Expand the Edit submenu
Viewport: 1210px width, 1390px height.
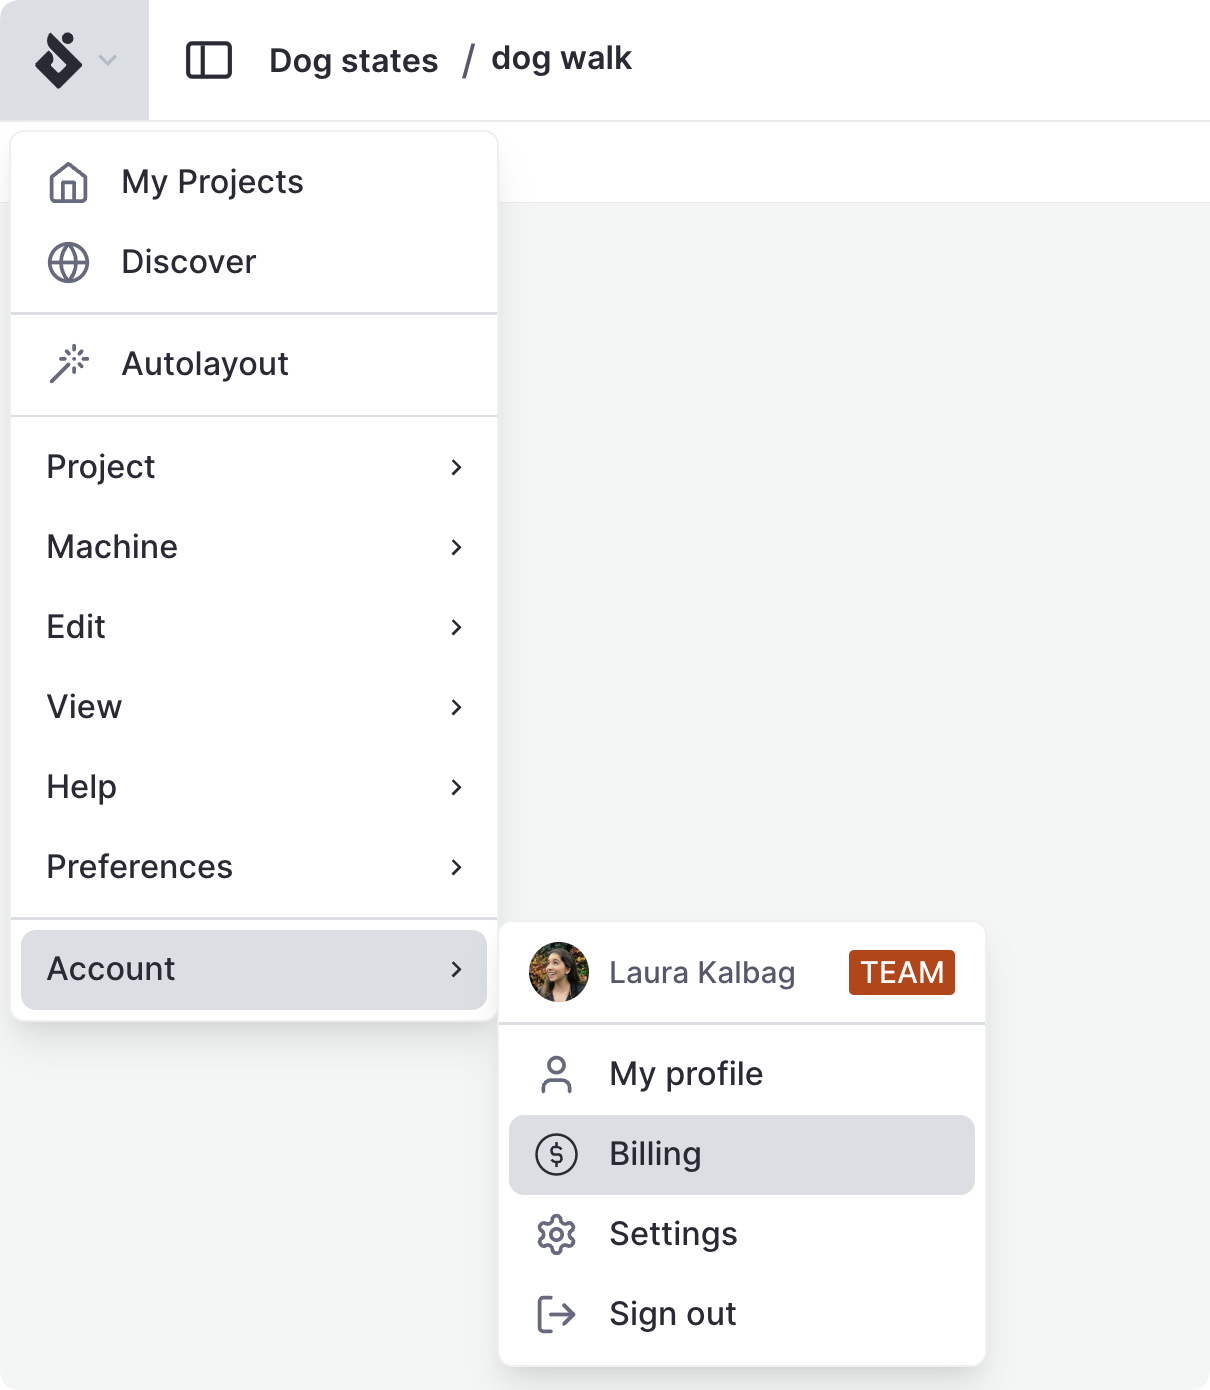[456, 627]
